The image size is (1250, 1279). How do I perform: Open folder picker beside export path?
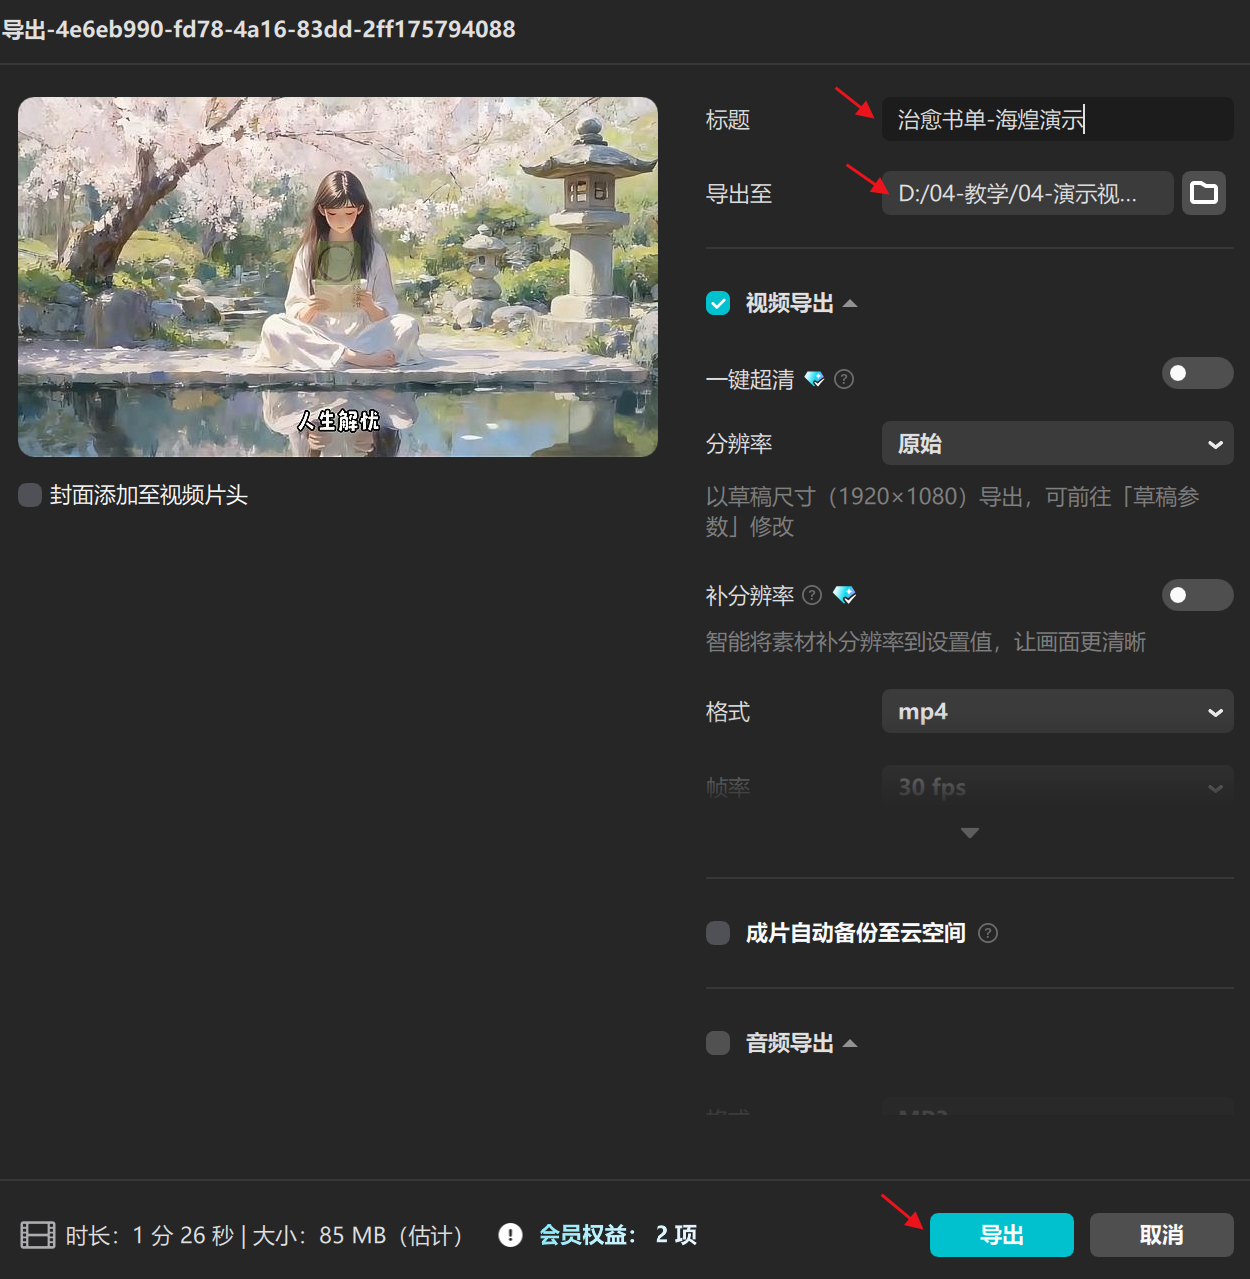[x=1203, y=193]
